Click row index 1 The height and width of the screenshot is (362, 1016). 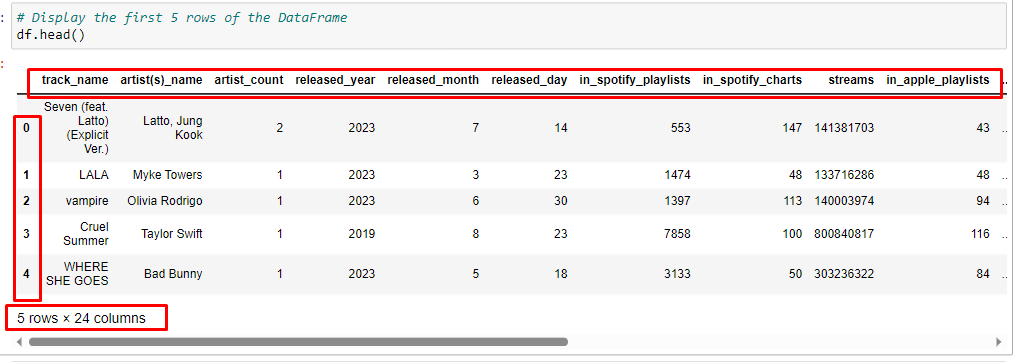[x=27, y=175]
